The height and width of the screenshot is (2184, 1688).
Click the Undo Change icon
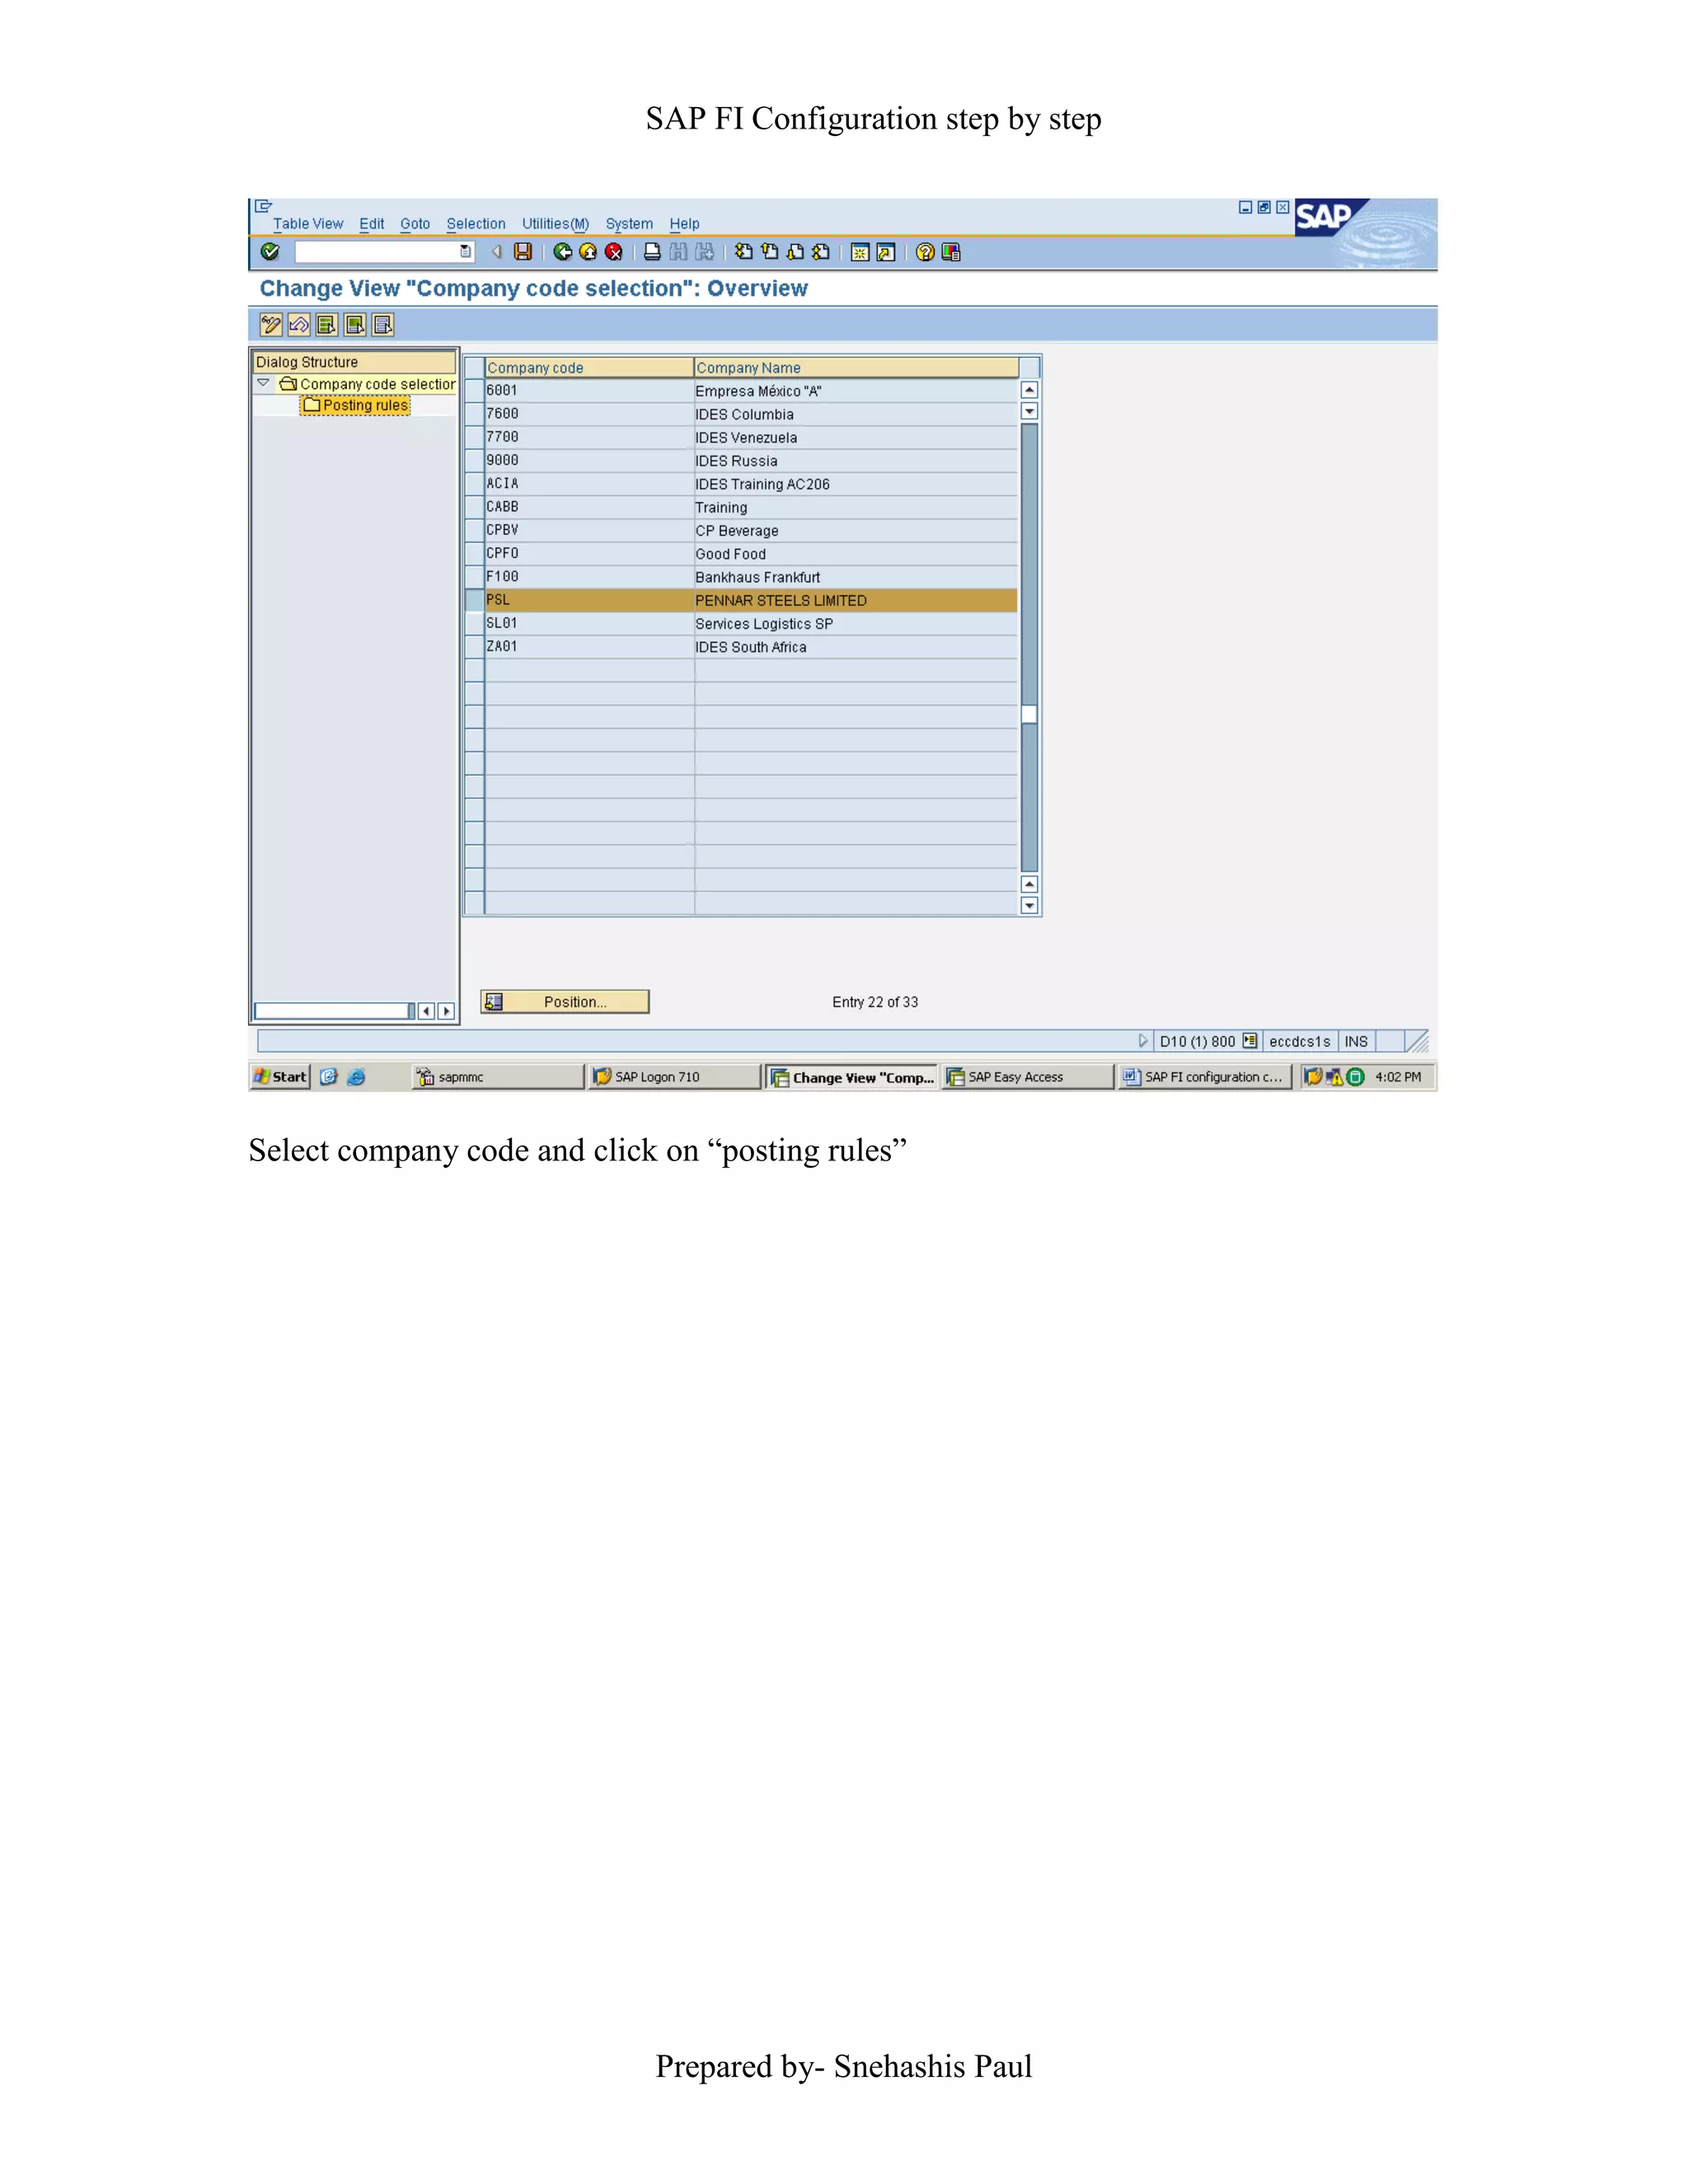298,325
